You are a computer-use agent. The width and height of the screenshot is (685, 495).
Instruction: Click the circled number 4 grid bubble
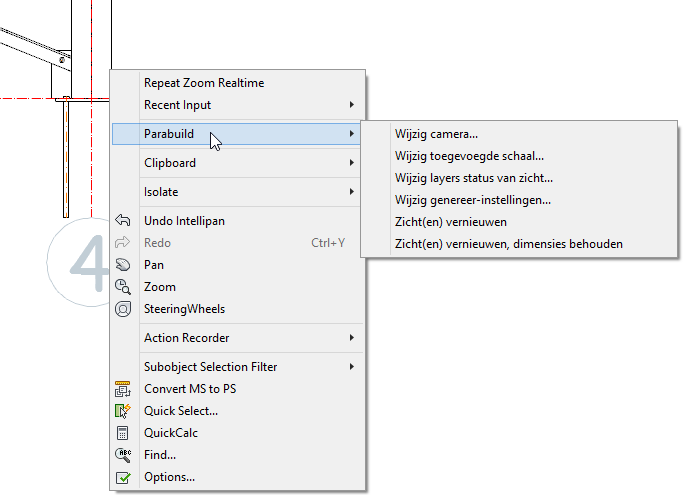79,262
